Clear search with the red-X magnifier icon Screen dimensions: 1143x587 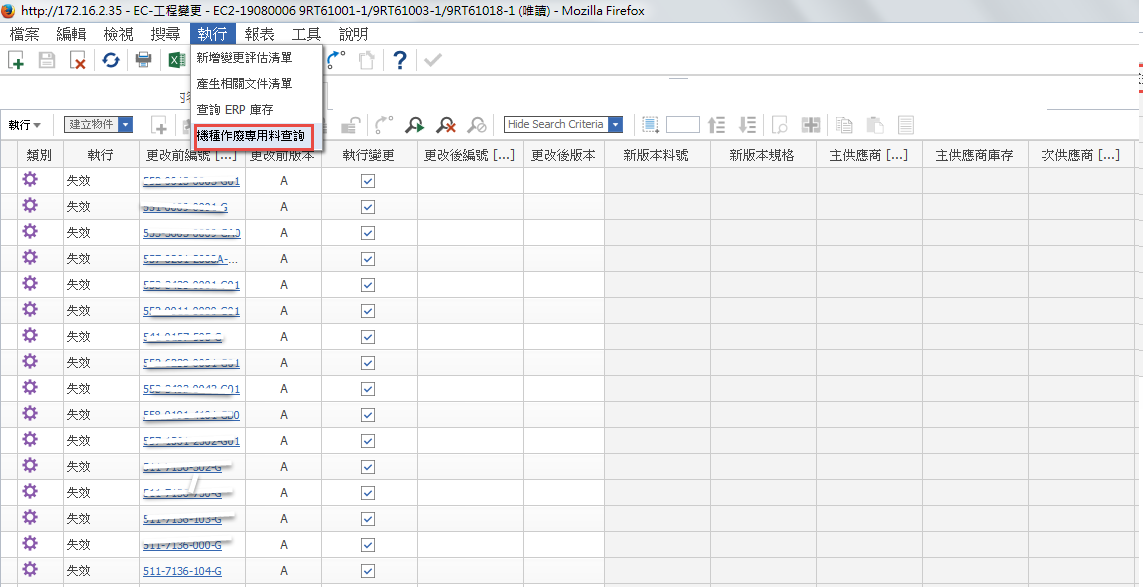445,125
